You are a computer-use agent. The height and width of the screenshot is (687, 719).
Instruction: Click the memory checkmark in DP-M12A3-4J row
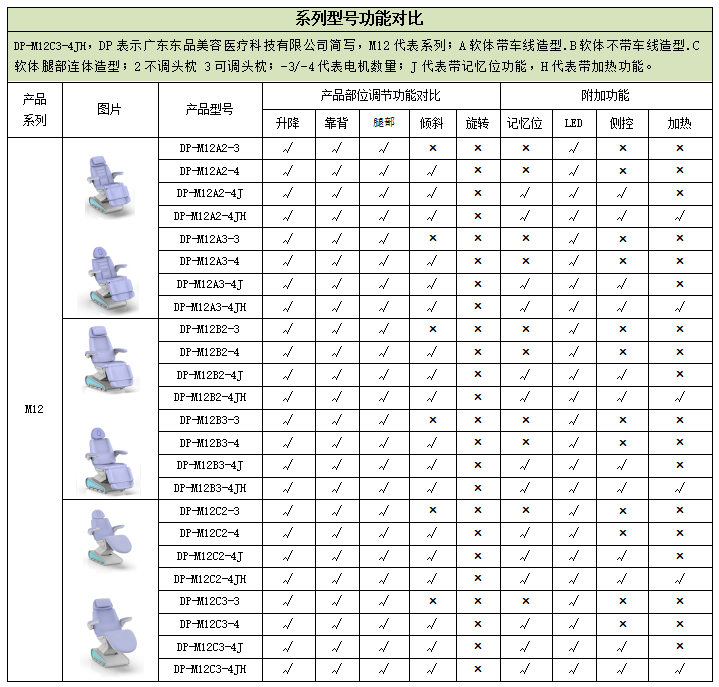pos(525,284)
